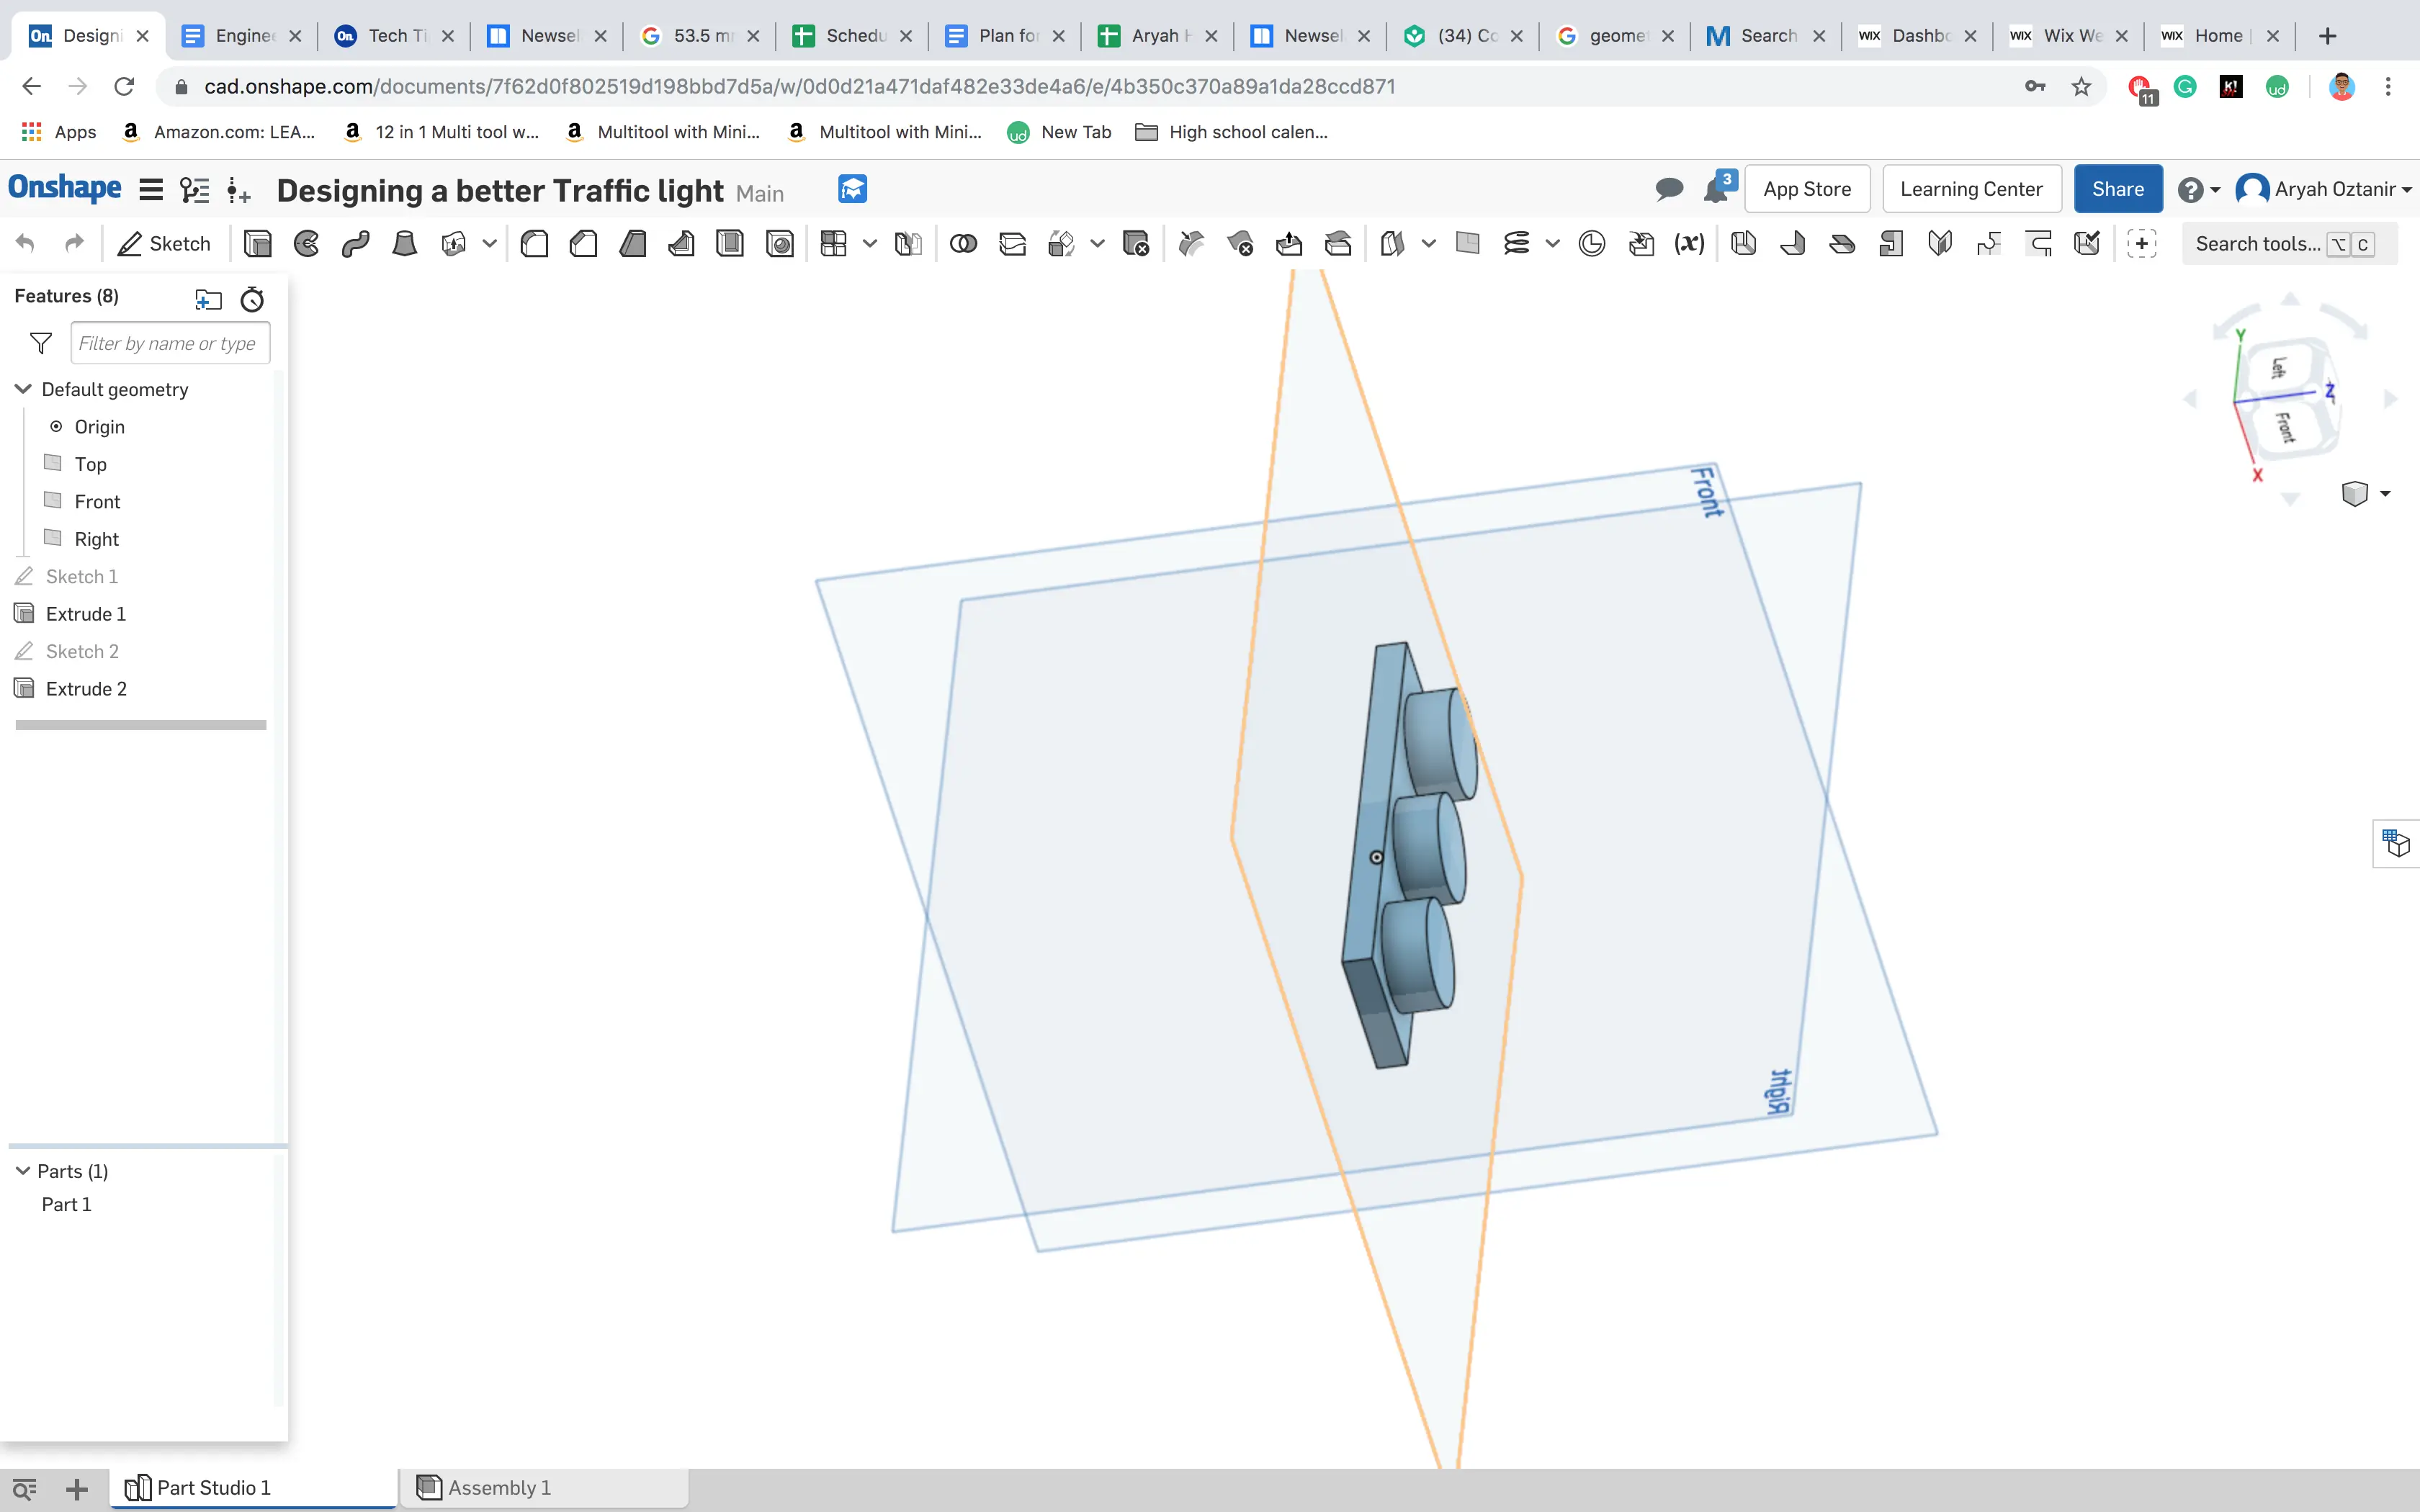Screen dimensions: 2420x1512
Task: Select Part 1 in parts list
Action: tap(66, 1204)
